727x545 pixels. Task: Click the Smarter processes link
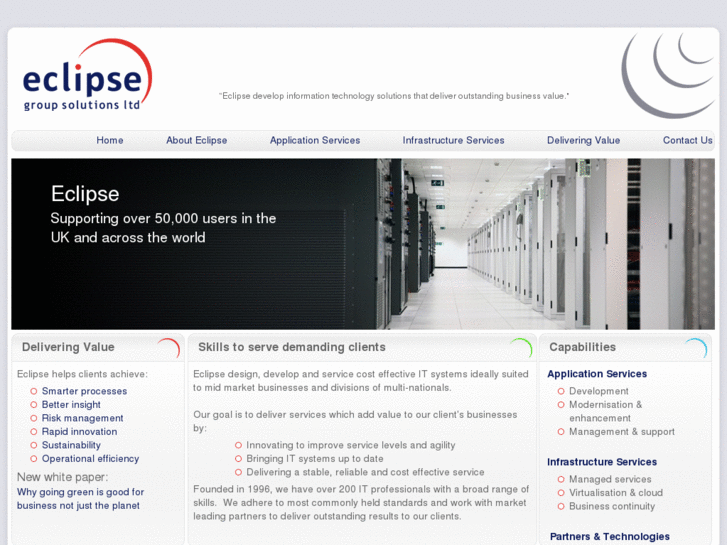(x=84, y=391)
